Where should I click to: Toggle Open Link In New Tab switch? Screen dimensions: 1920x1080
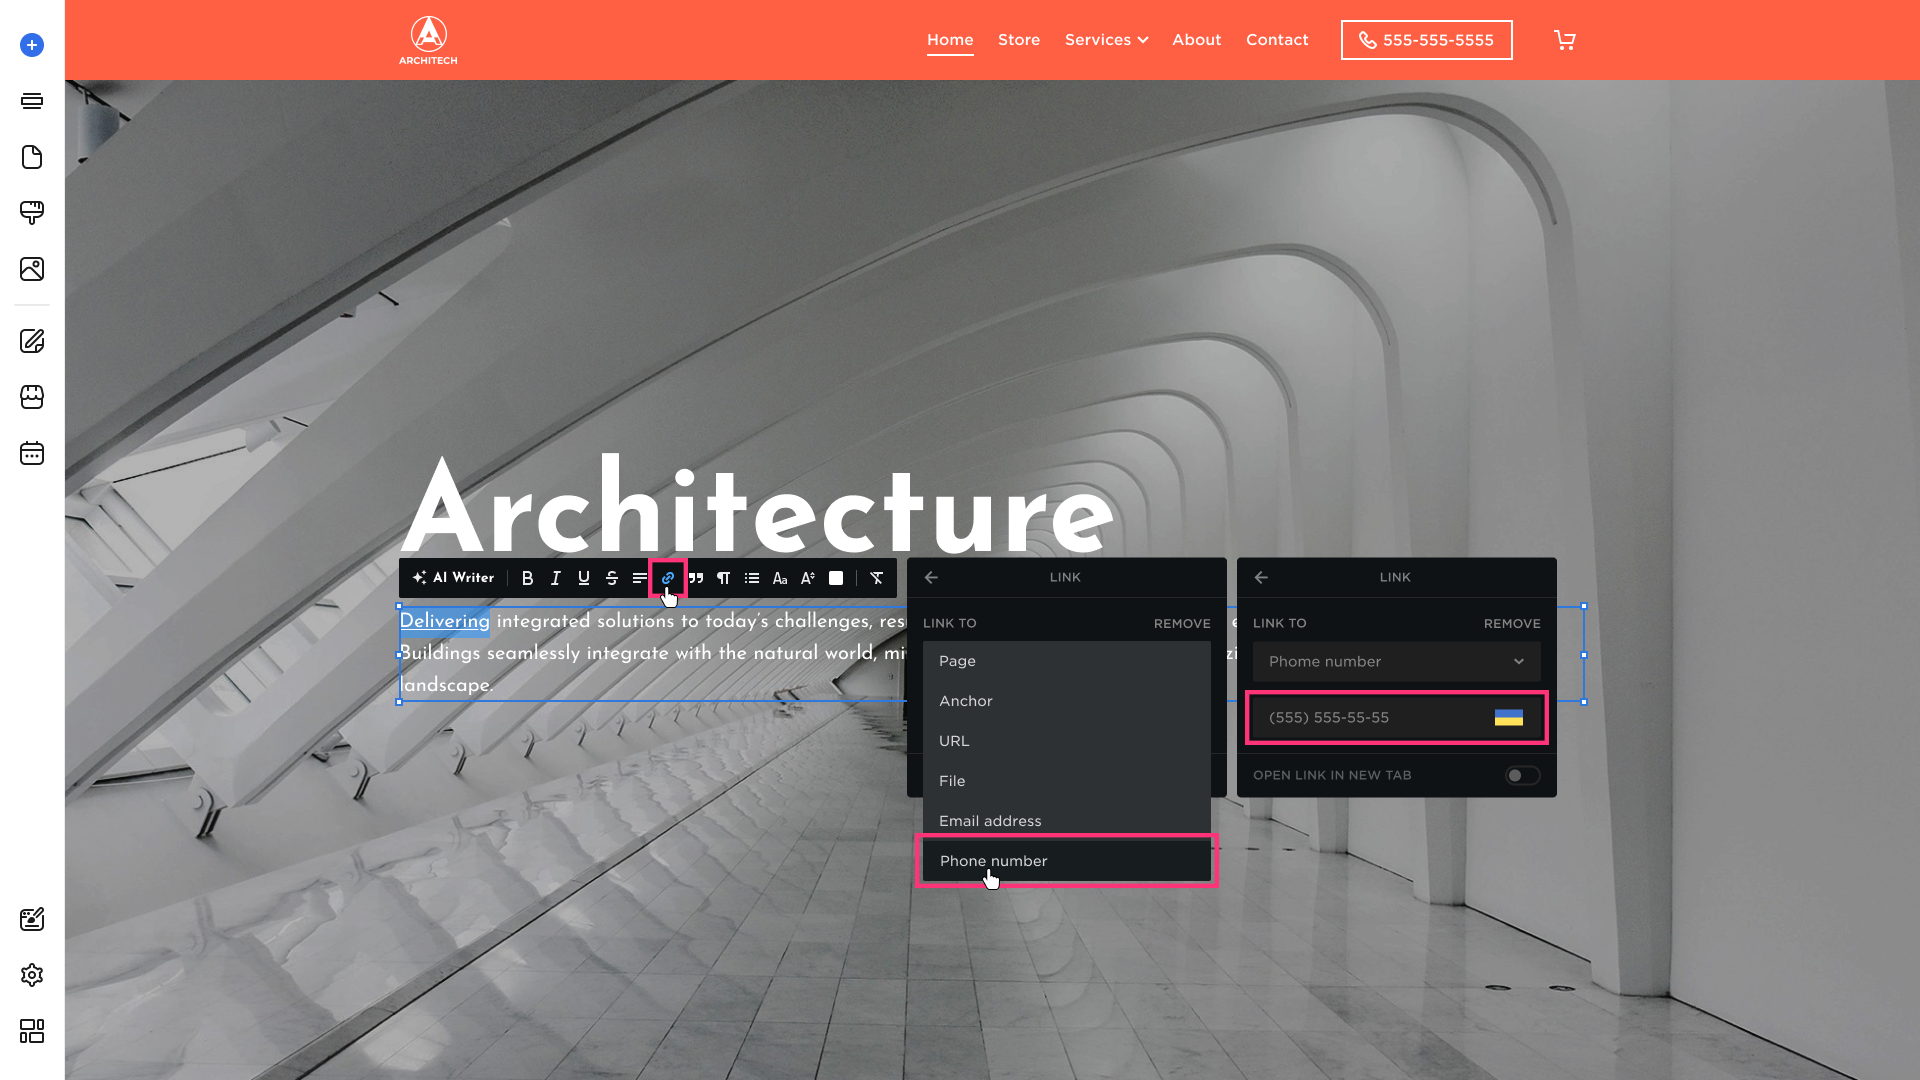[x=1522, y=776]
